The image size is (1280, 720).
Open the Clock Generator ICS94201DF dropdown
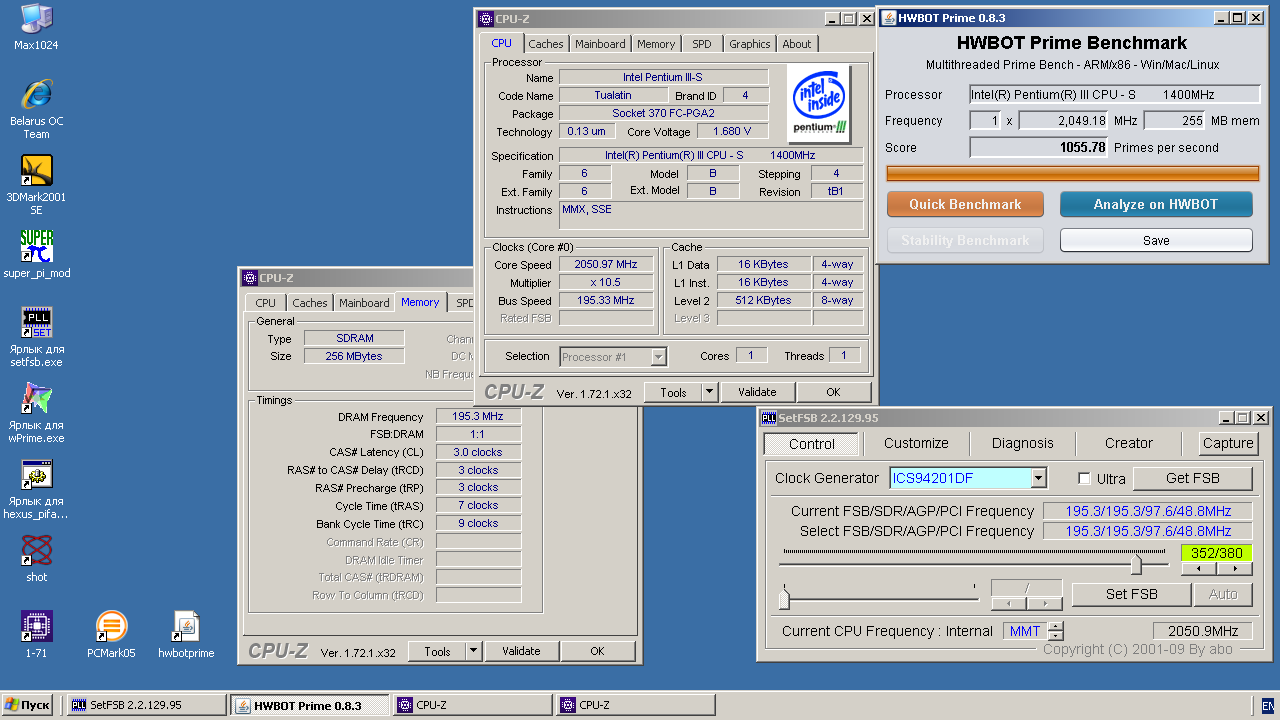click(x=1038, y=478)
